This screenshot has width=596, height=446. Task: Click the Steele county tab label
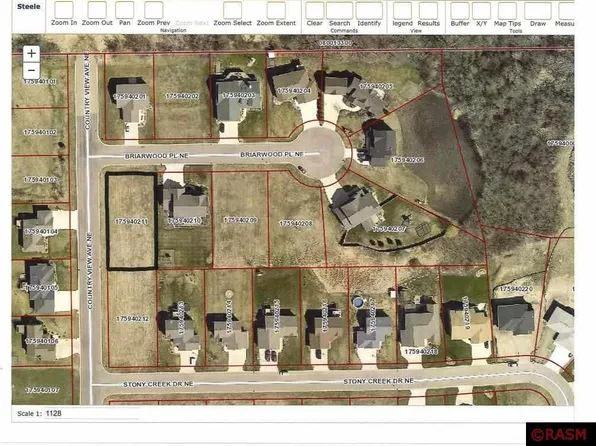pyautogui.click(x=29, y=6)
